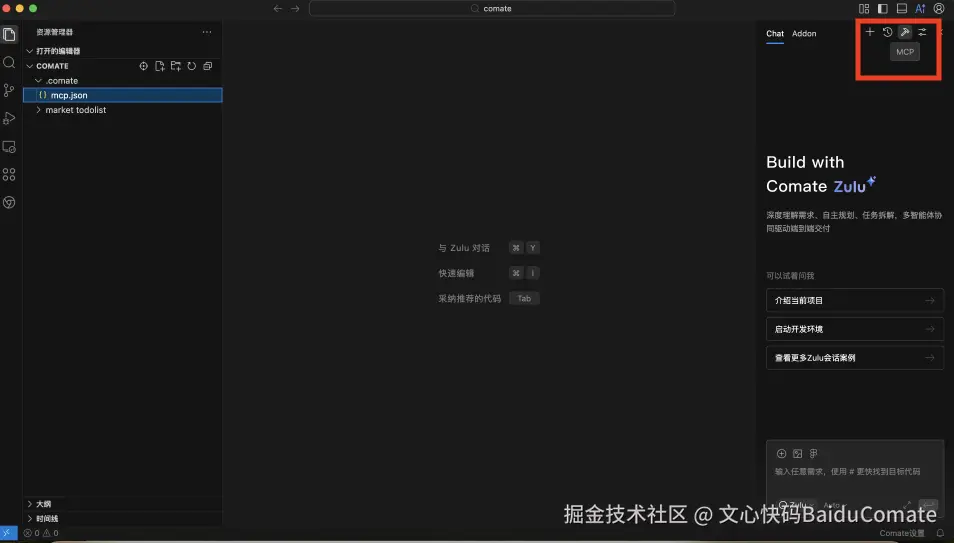
Task: Open chat settings sliders icon
Action: point(922,32)
